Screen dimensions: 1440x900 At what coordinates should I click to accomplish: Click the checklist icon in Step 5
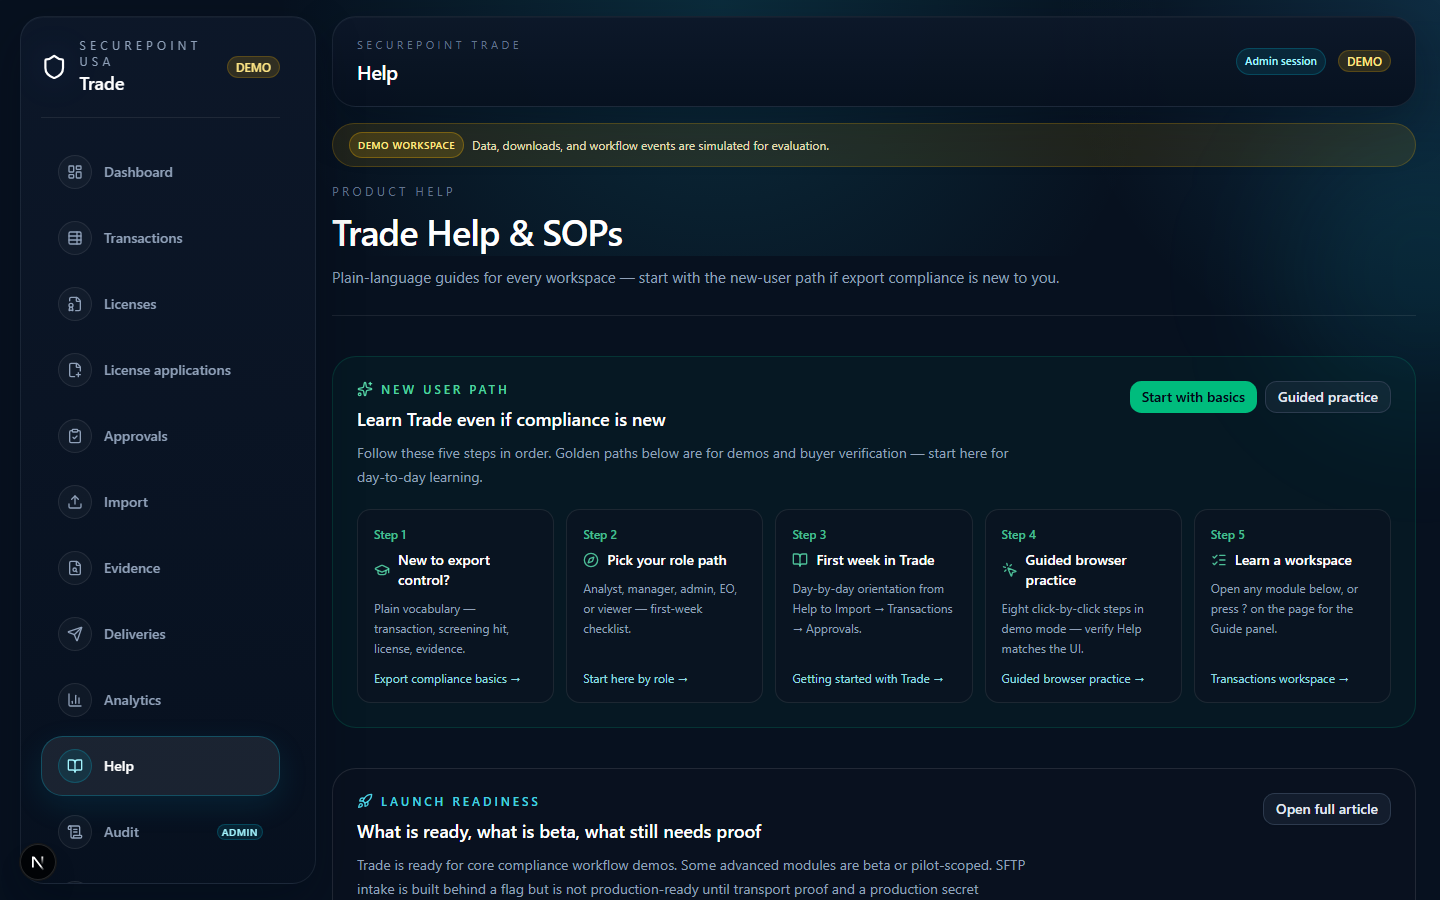(x=1219, y=560)
